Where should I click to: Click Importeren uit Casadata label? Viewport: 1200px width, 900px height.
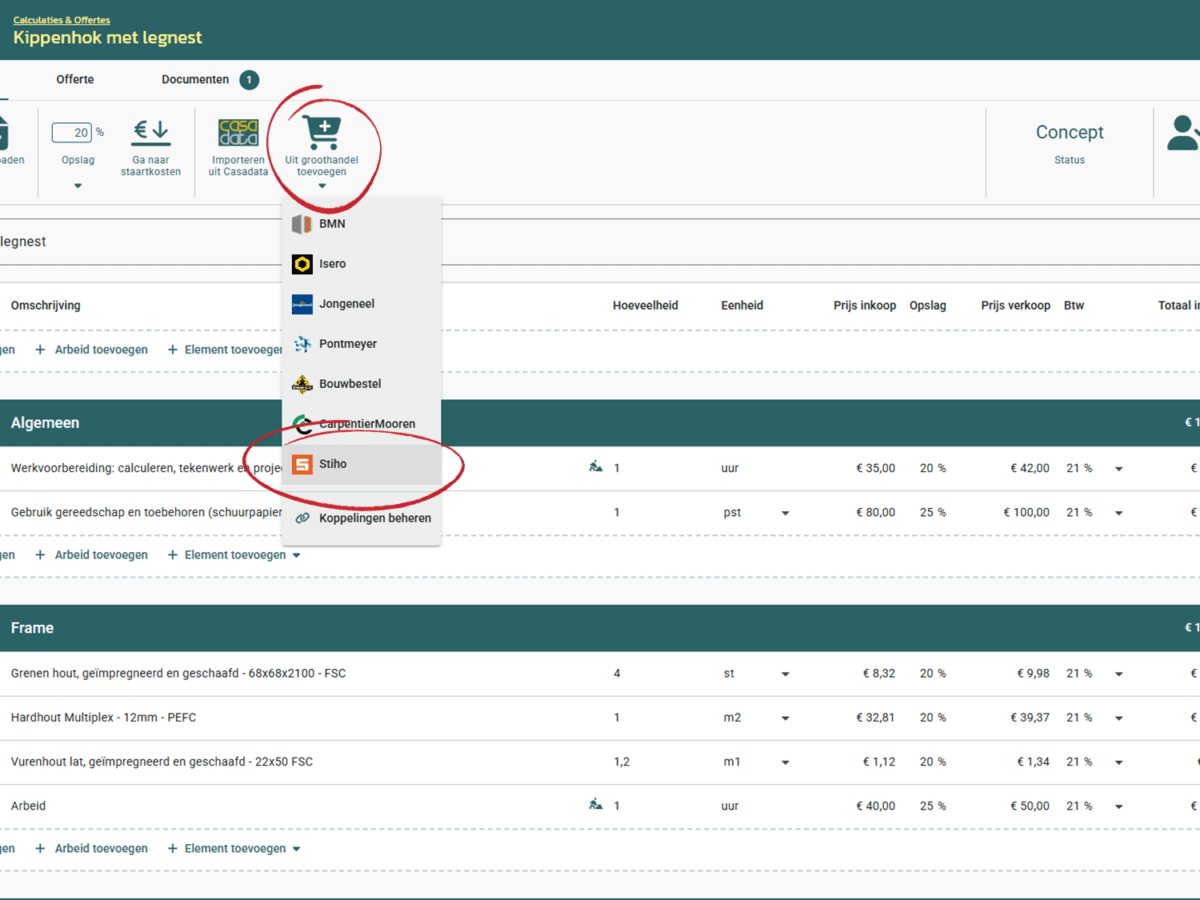pos(238,166)
